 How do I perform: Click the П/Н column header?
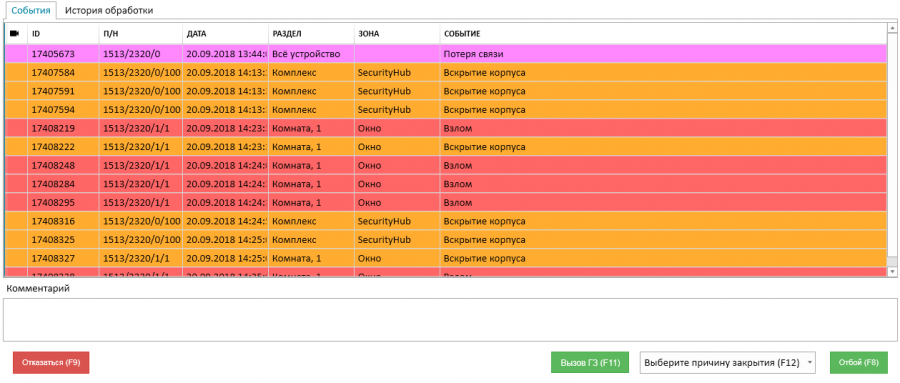[x=141, y=34]
